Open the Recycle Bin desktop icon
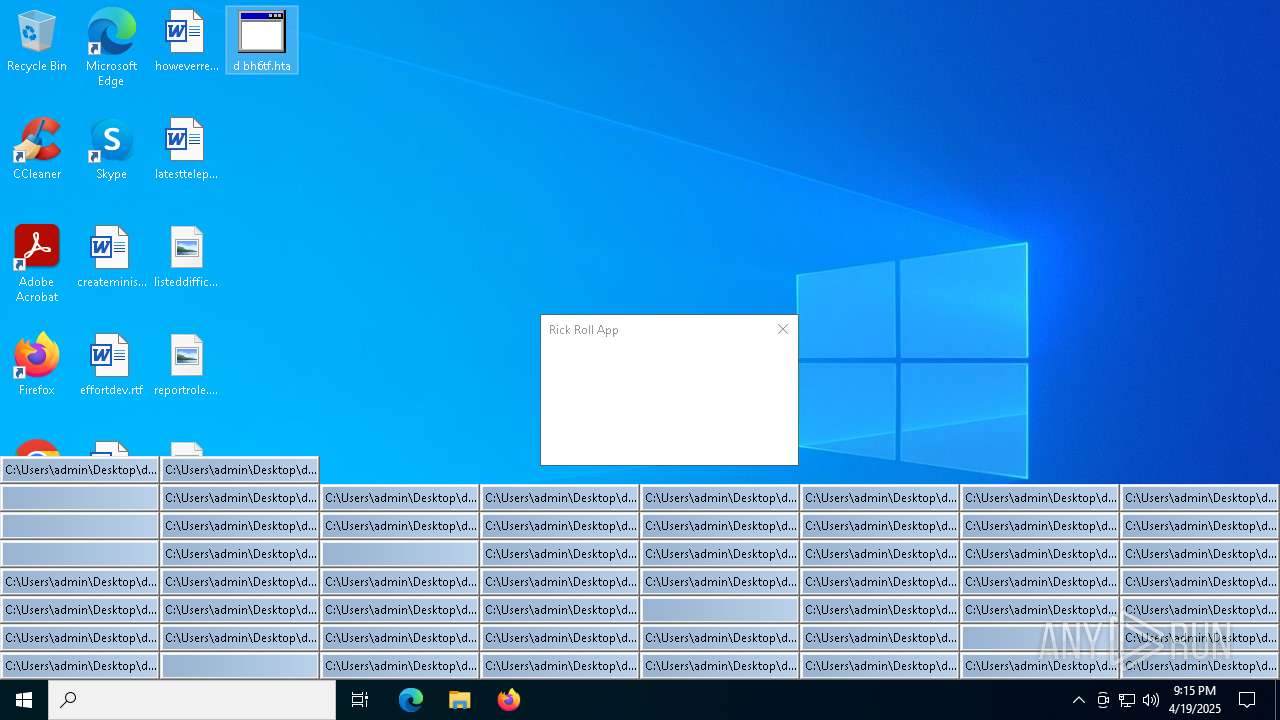Image resolution: width=1280 pixels, height=720 pixels. 37,42
